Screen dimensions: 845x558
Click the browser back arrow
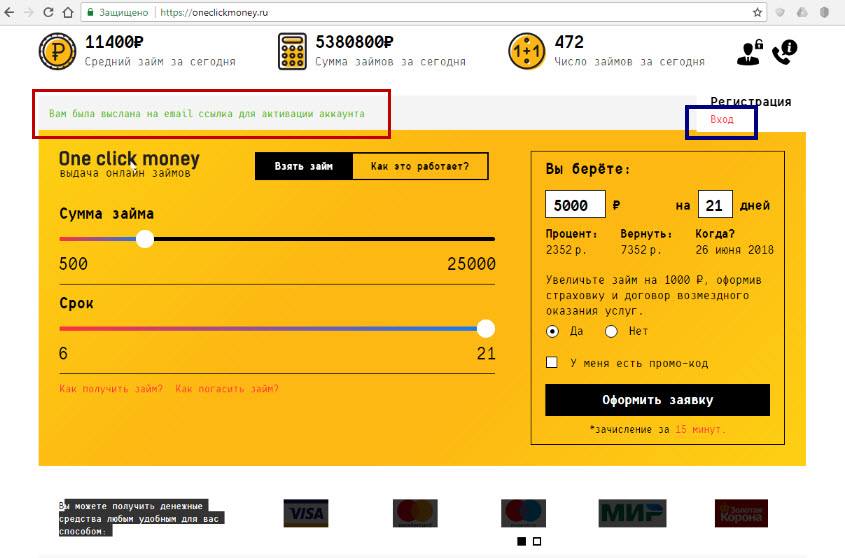[10, 12]
